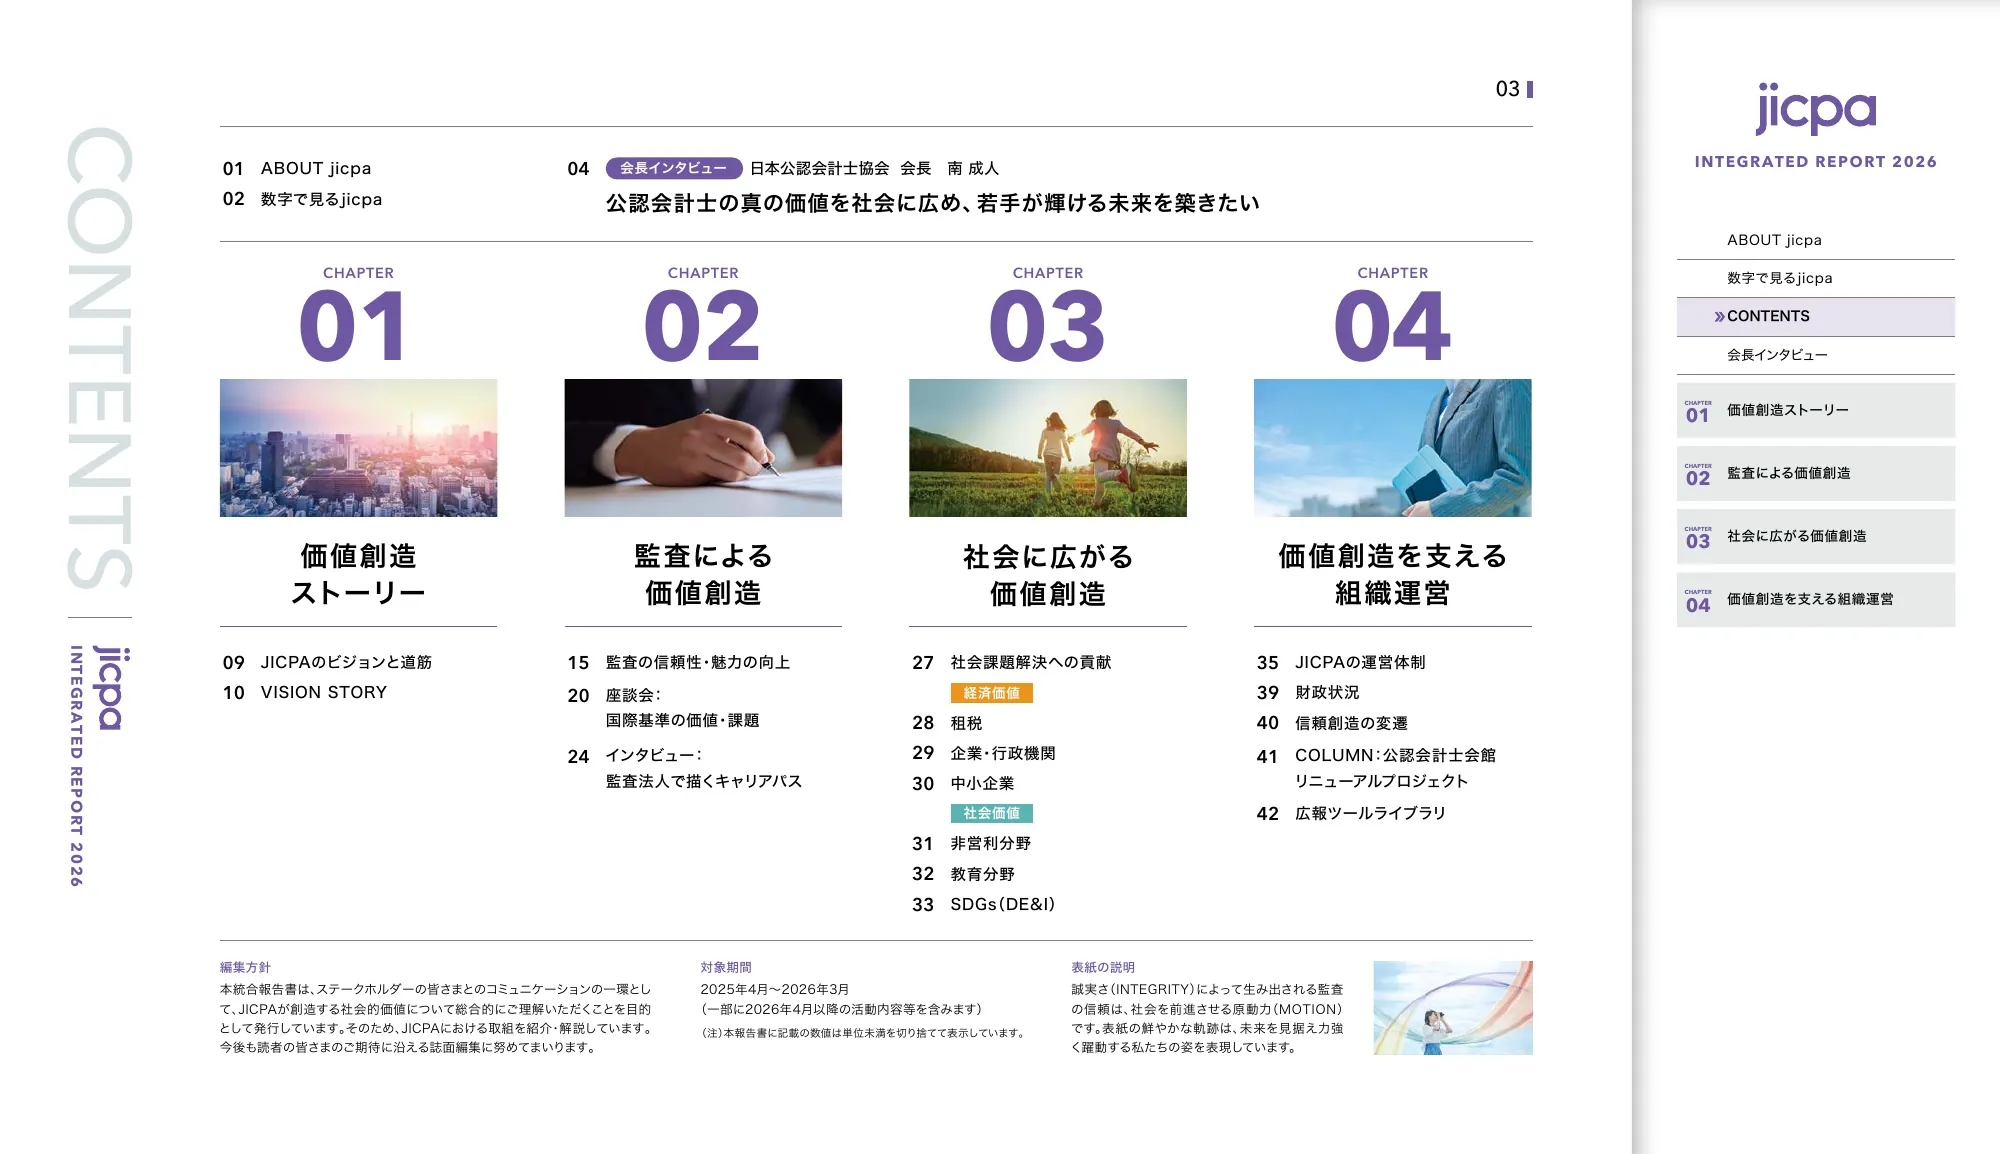Click the Chapter 03 children running photo
Viewport: 2000px width, 1154px height.
click(1048, 448)
